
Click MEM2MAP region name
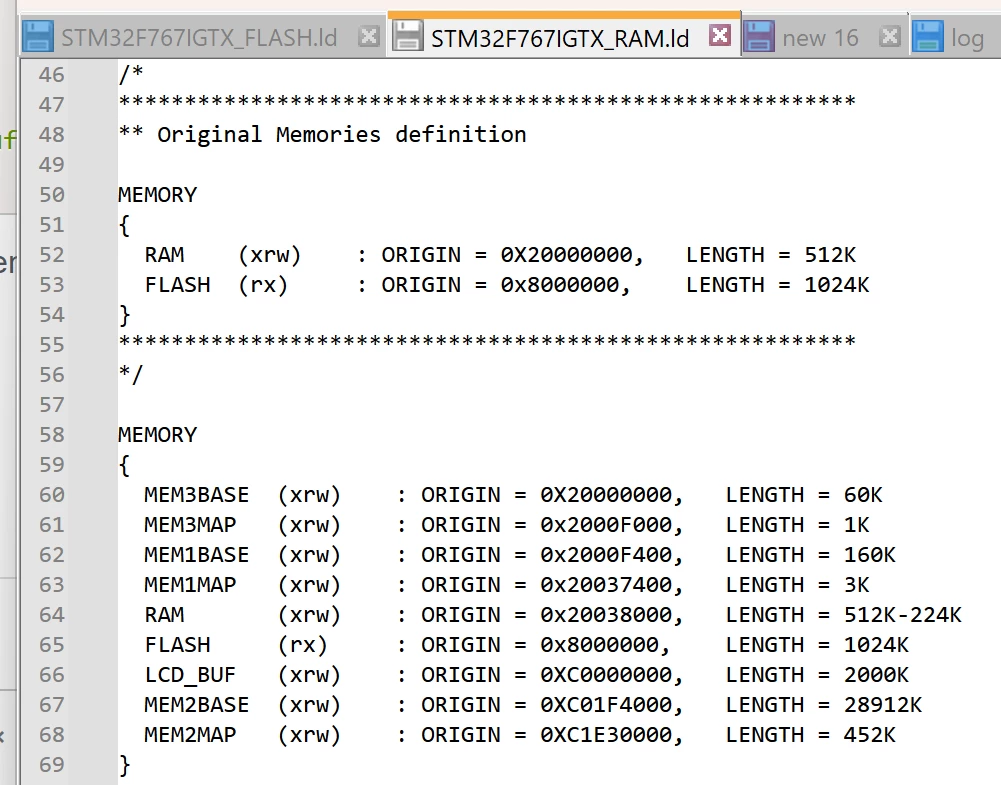(x=190, y=735)
